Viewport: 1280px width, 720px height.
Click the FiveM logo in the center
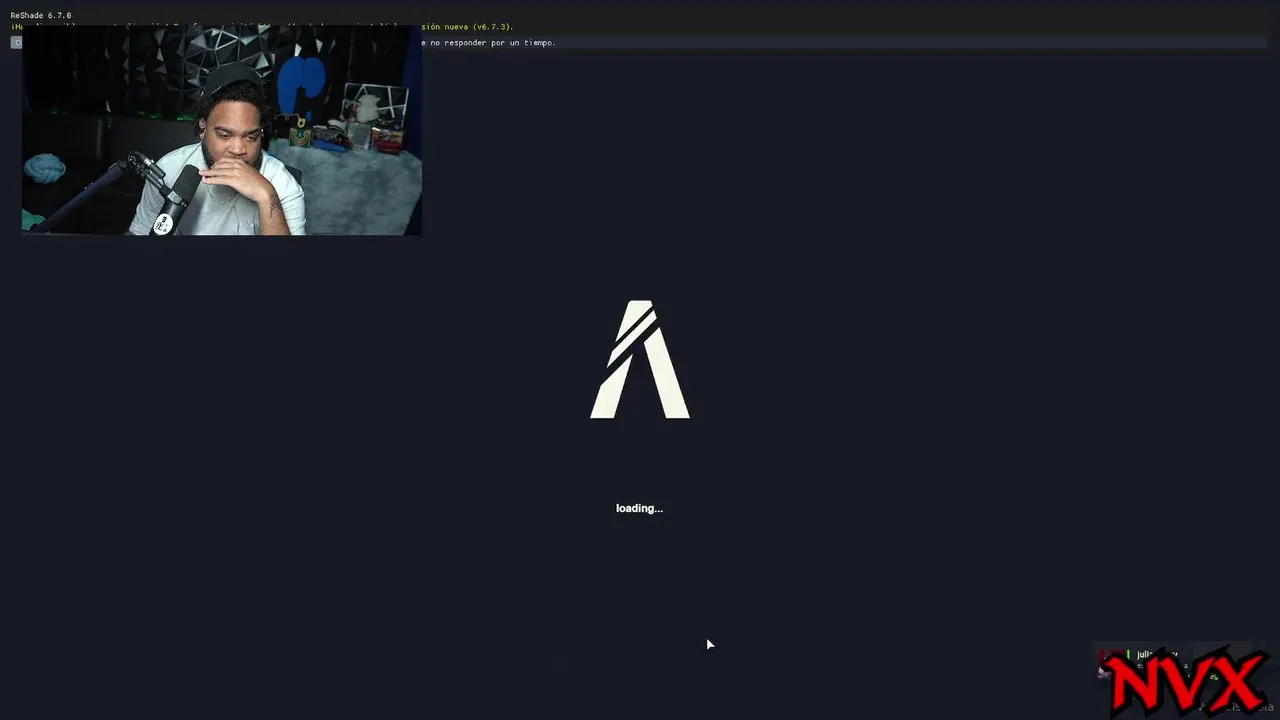tap(640, 359)
